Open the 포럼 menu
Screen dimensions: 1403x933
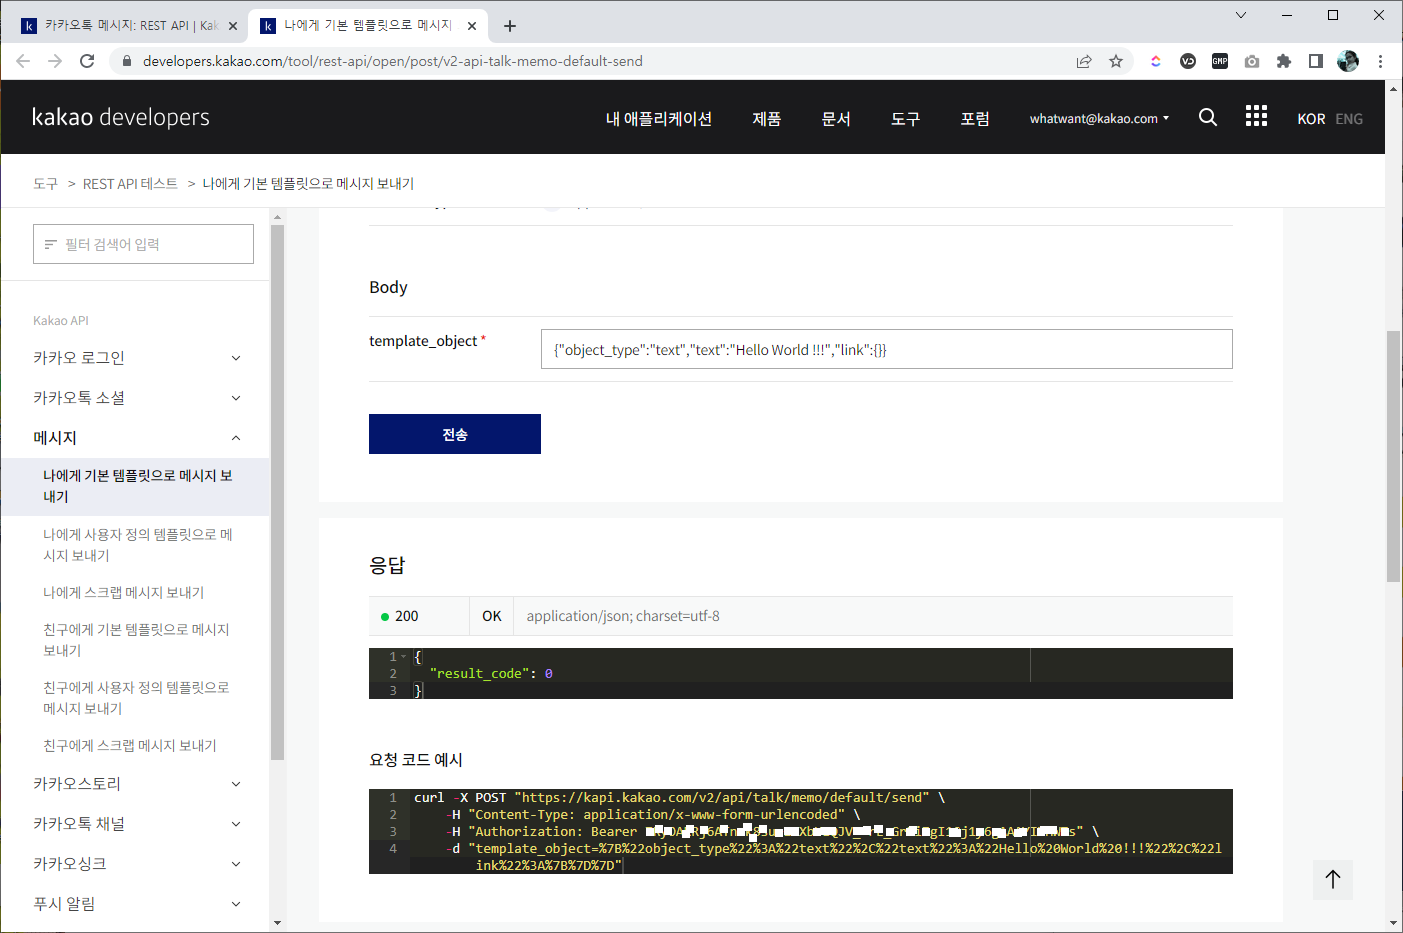click(975, 118)
